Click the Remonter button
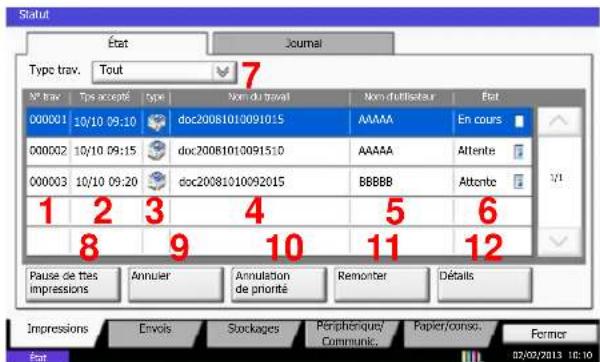 point(382,284)
